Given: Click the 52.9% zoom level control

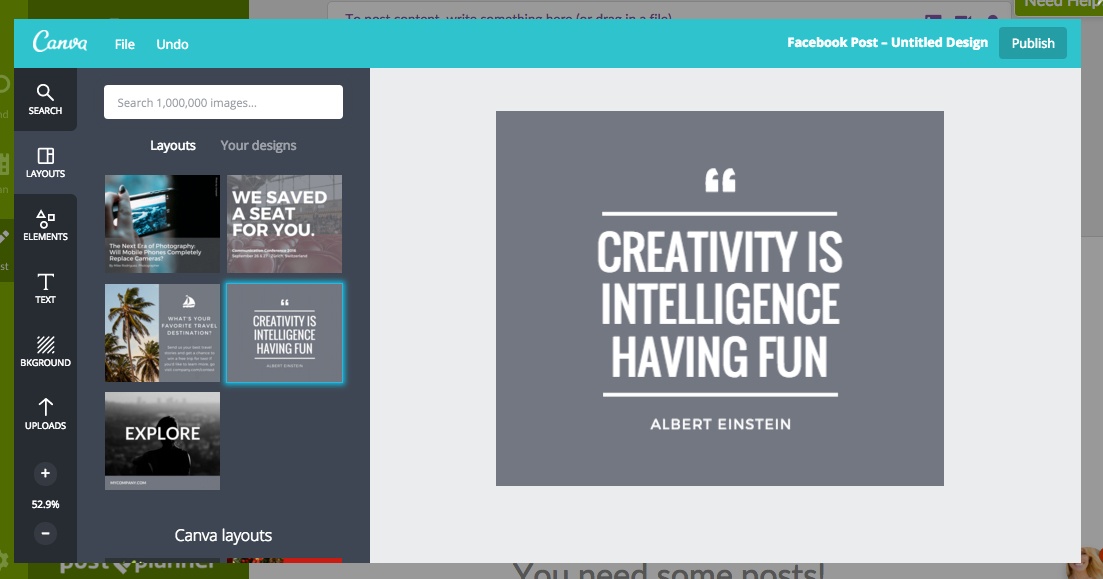Looking at the screenshot, I should click(45, 504).
